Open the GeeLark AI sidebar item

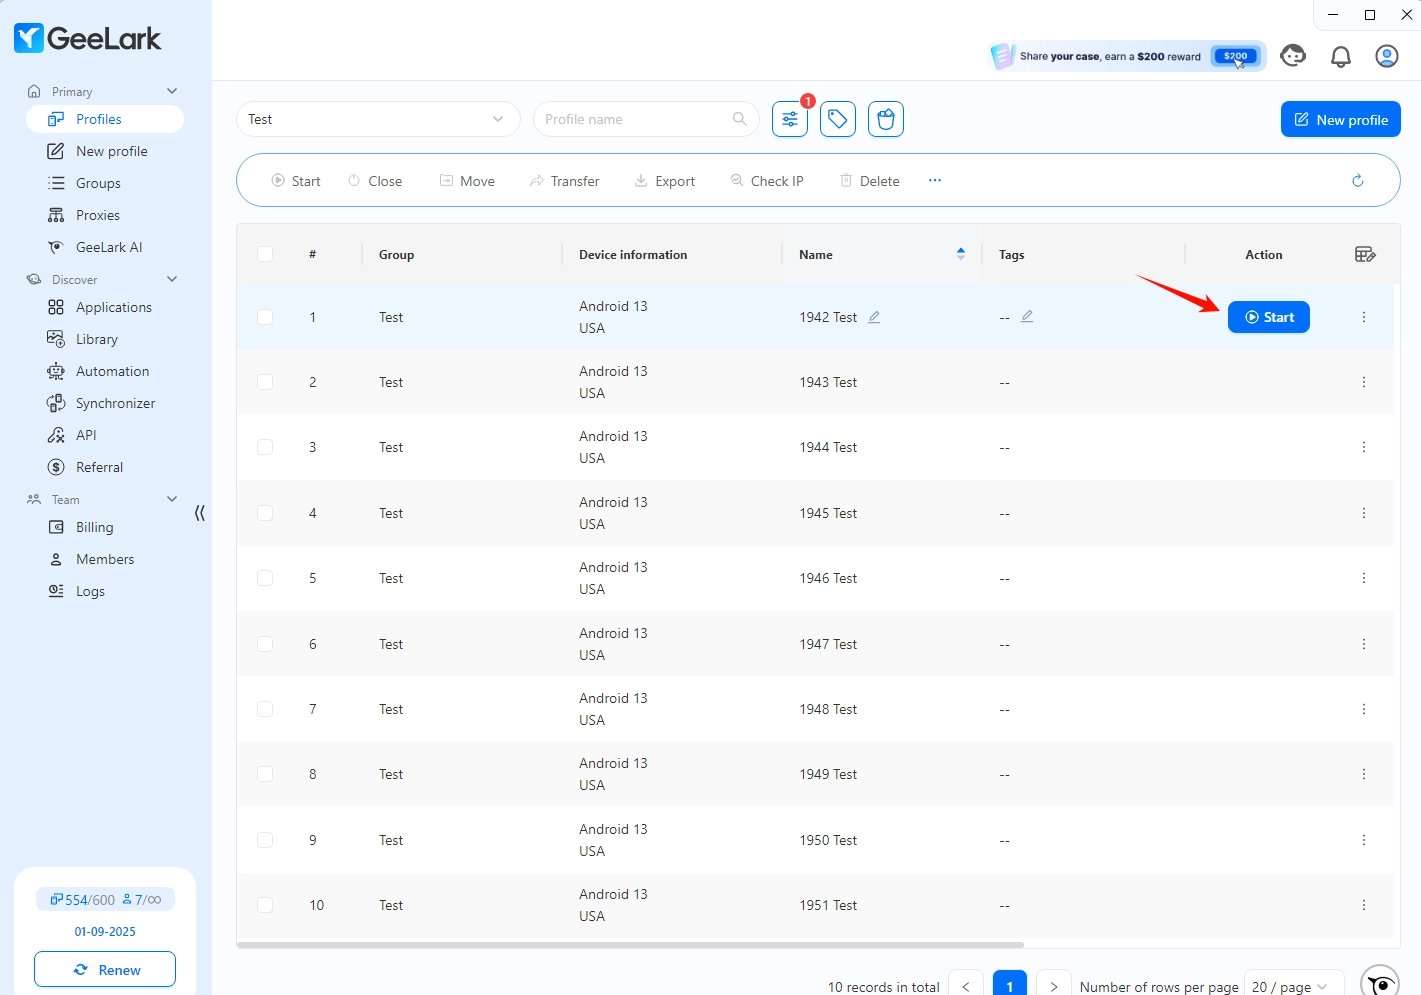[108, 246]
